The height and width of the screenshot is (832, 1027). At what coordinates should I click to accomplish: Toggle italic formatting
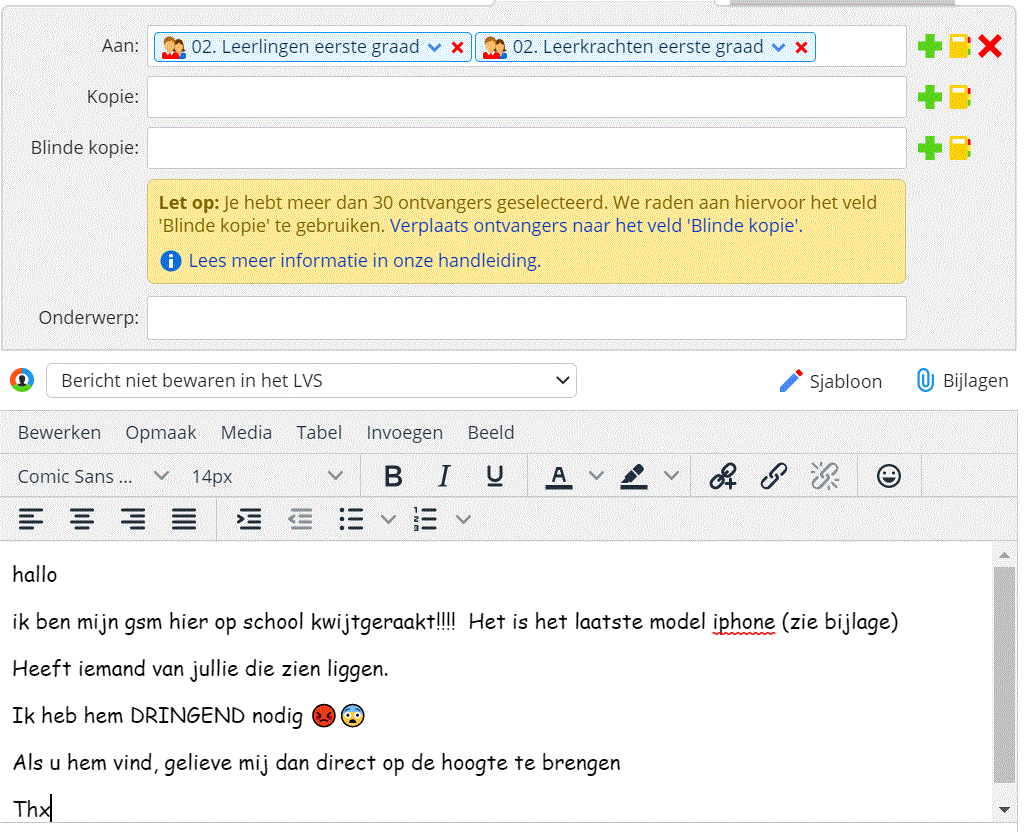(x=444, y=477)
